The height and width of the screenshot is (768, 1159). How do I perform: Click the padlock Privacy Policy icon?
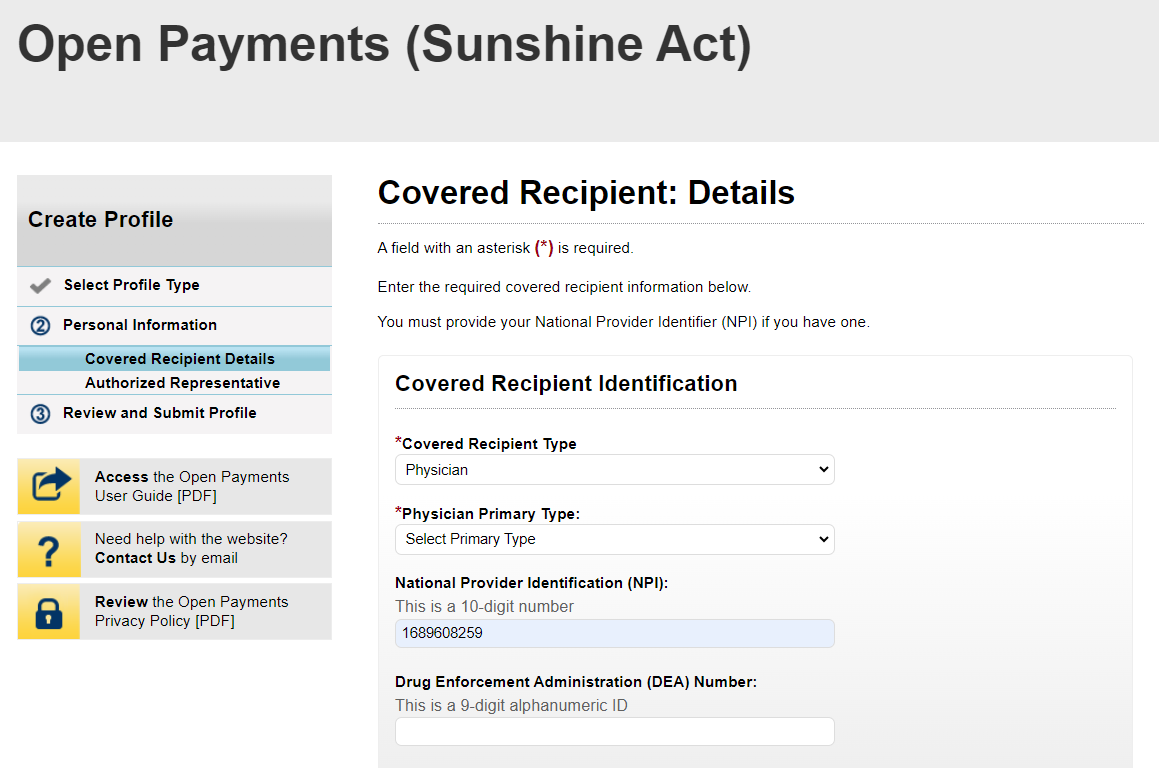click(49, 611)
